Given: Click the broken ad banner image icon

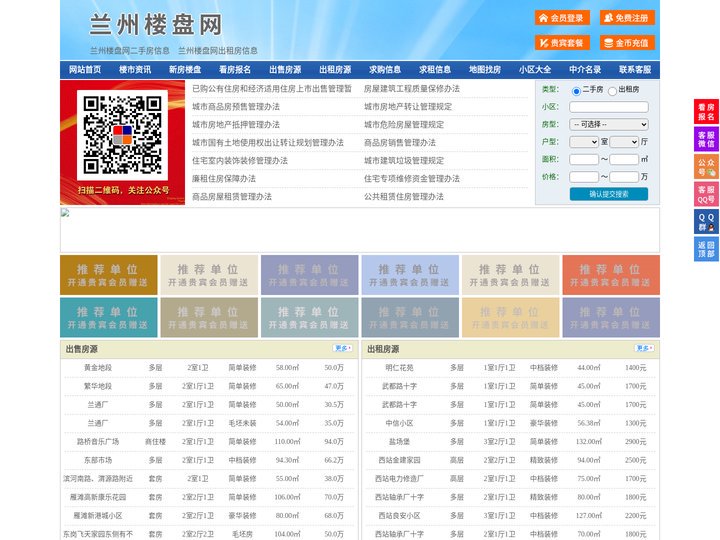Looking at the screenshot, I should pyautogui.click(x=65, y=213).
